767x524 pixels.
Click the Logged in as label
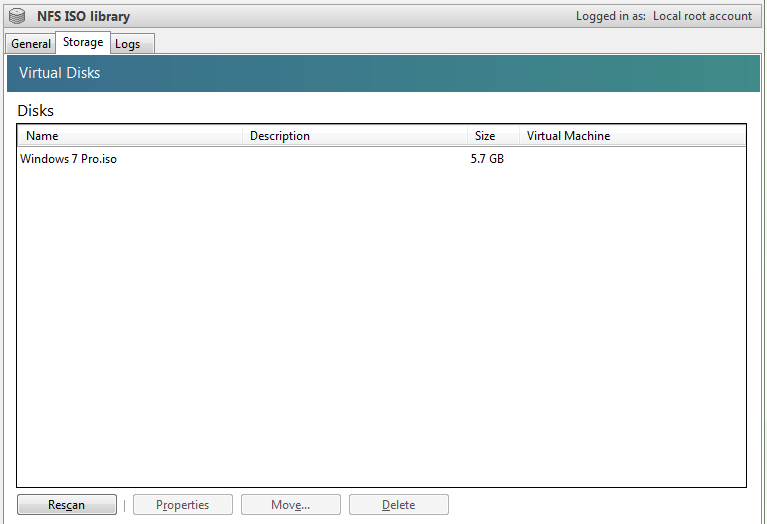[611, 17]
